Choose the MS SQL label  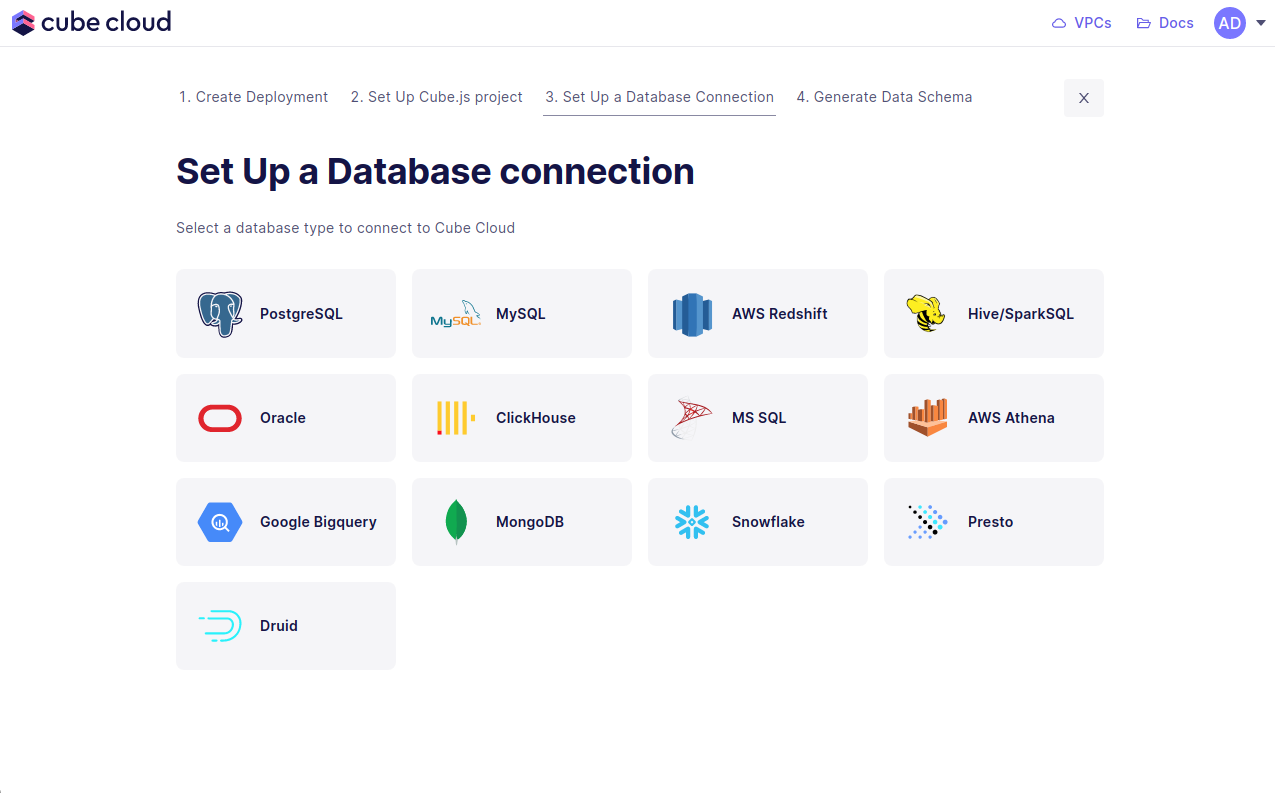point(759,418)
